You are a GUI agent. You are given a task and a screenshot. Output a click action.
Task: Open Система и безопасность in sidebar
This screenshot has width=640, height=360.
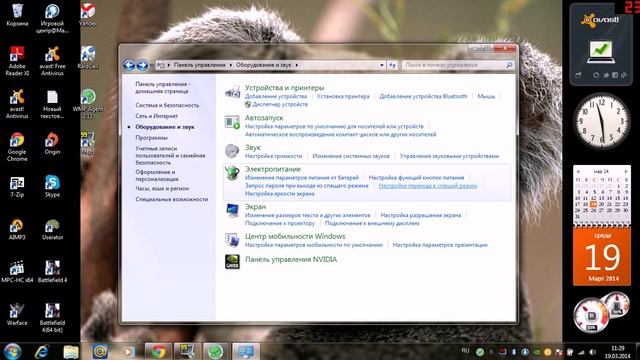click(x=167, y=105)
